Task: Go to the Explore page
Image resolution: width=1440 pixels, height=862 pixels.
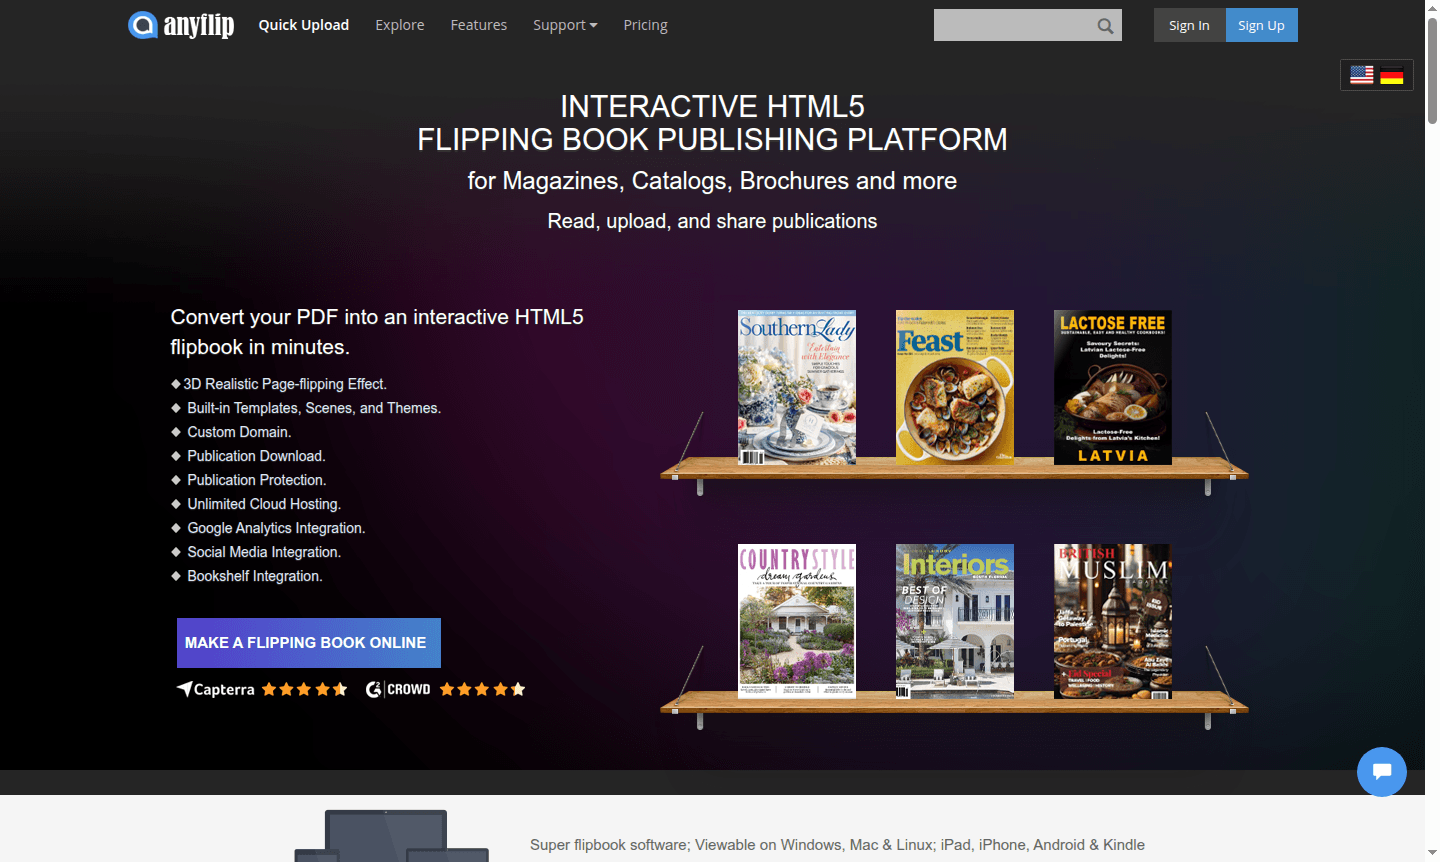Action: click(399, 25)
